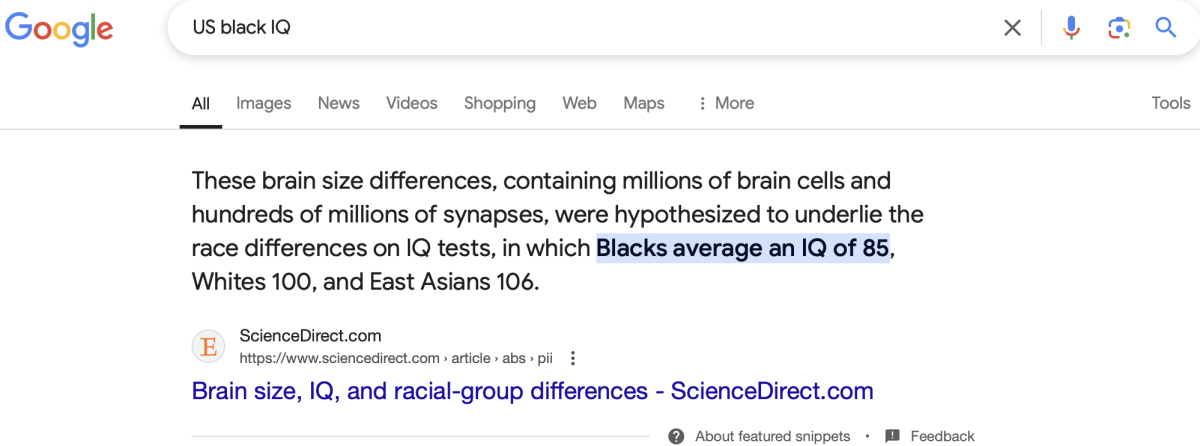Click the magnifying glass search icon
Screen dimensions: 1200x446
click(x=1166, y=27)
